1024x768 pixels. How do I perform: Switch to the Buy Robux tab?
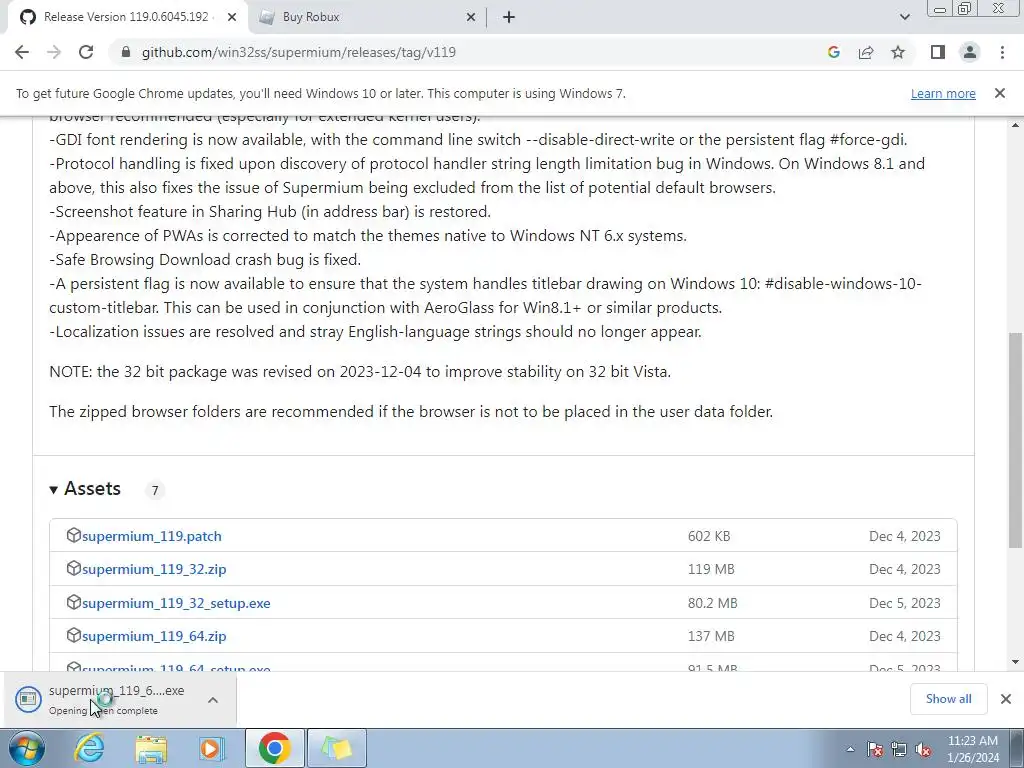tap(367, 18)
